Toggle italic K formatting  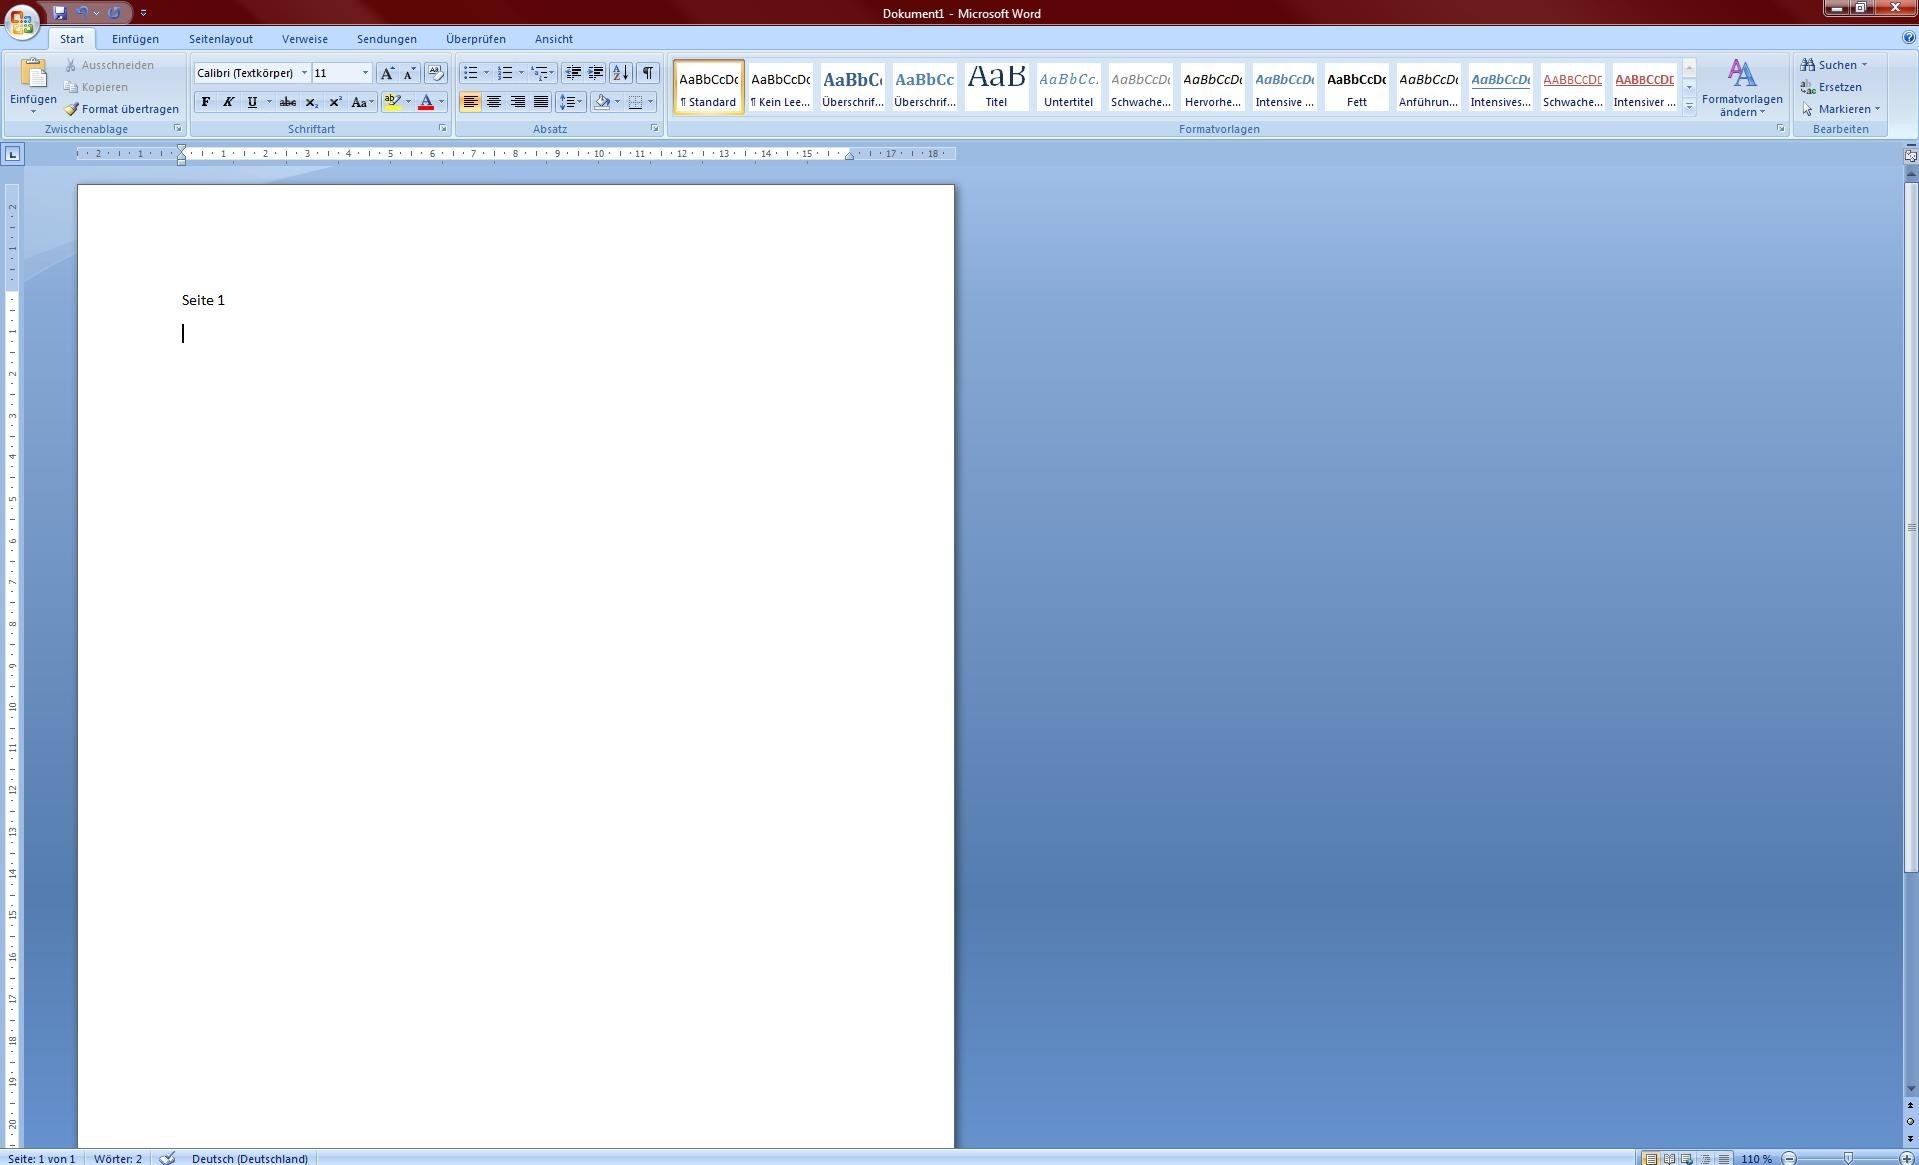228,102
